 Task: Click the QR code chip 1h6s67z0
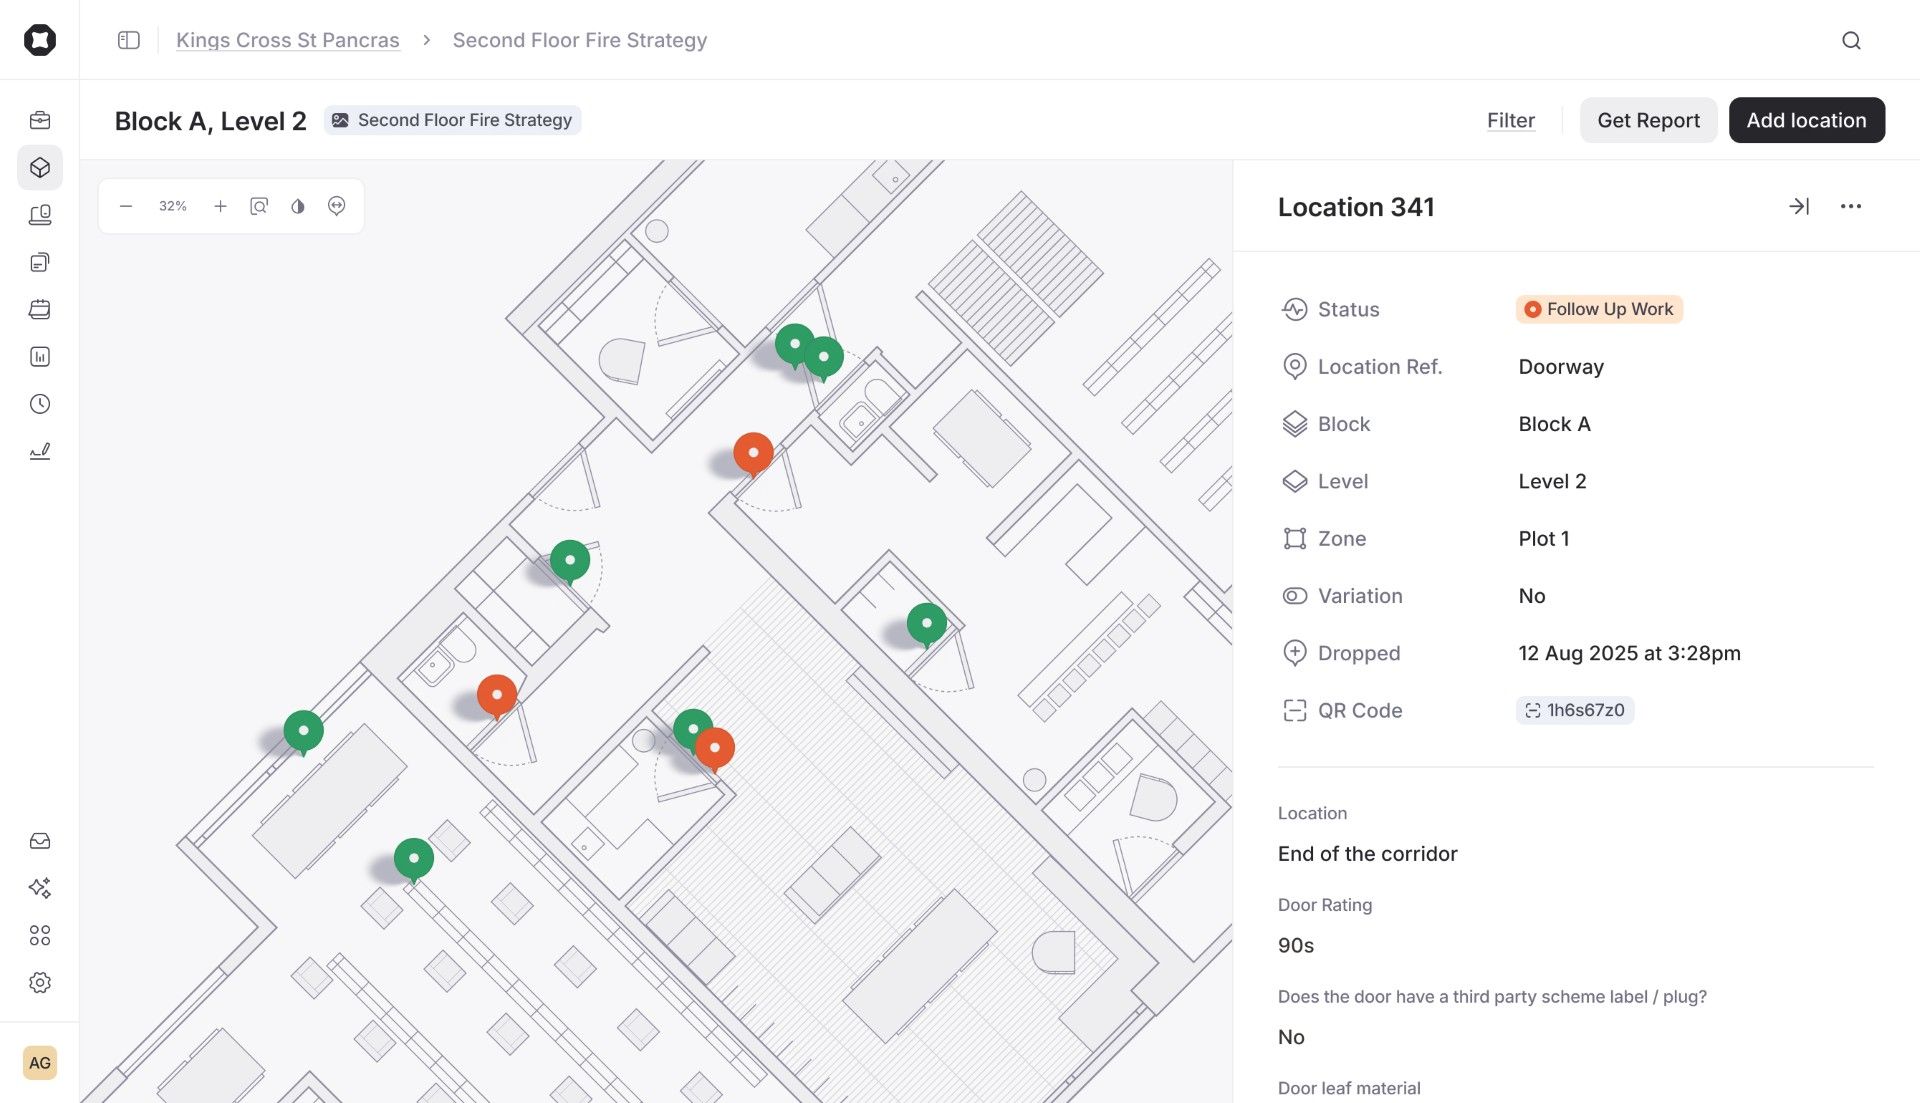pyautogui.click(x=1575, y=710)
